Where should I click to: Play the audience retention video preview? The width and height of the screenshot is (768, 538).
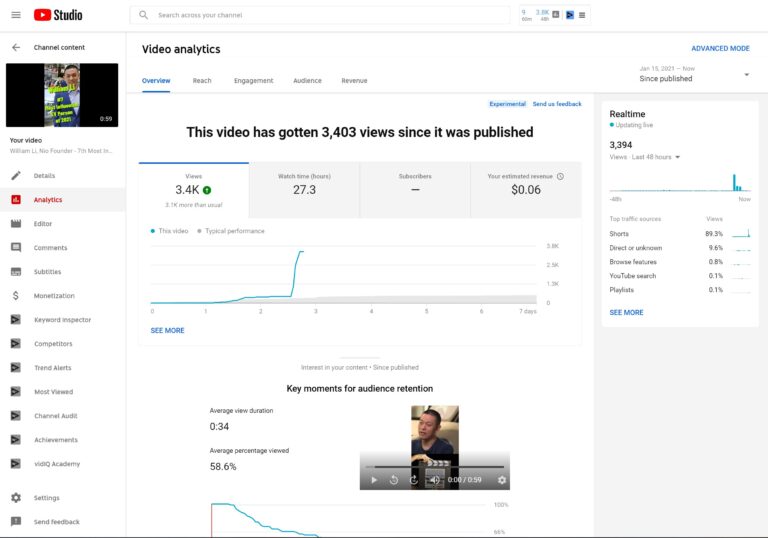click(374, 480)
